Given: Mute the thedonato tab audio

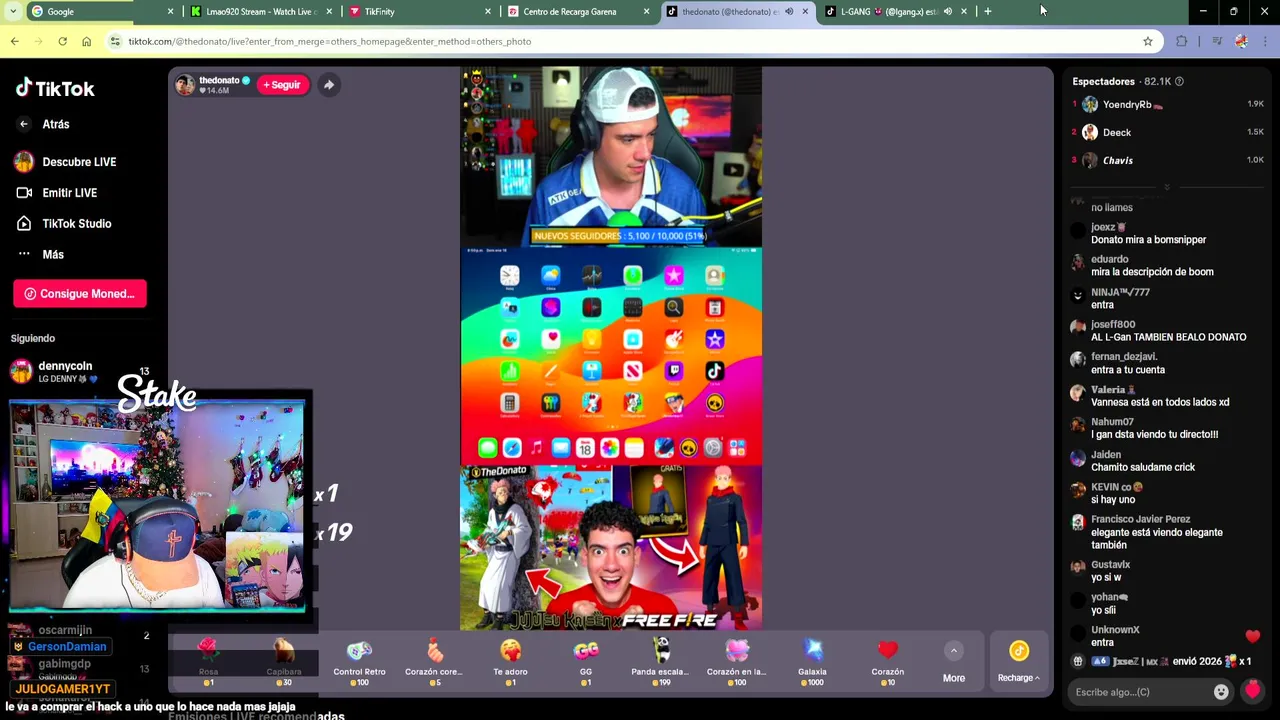Looking at the screenshot, I should (789, 12).
